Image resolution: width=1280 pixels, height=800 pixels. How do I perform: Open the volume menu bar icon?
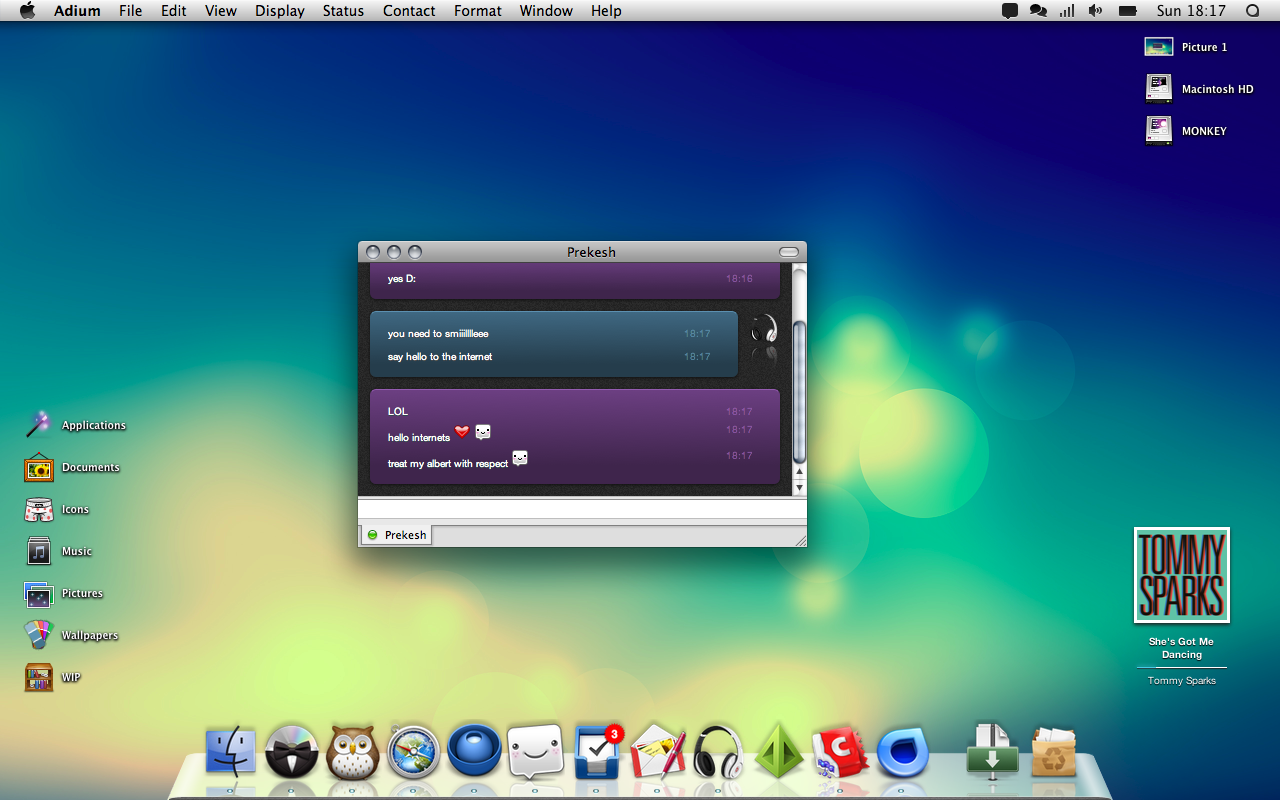(1096, 11)
